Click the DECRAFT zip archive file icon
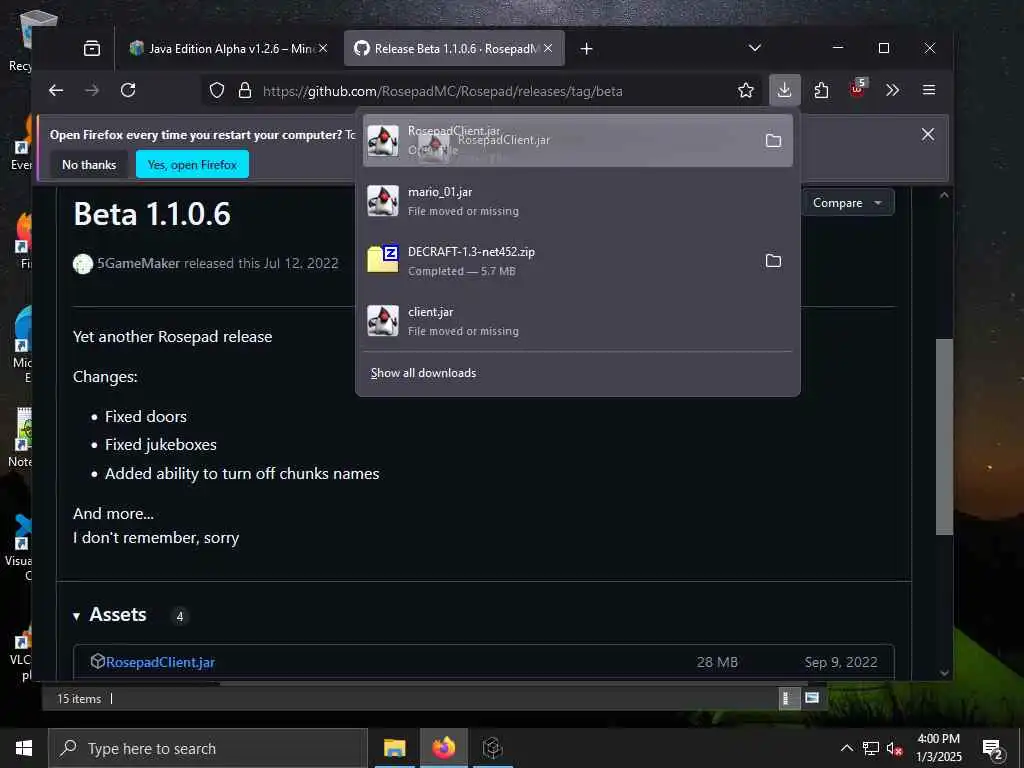The height and width of the screenshot is (768, 1024). [383, 260]
